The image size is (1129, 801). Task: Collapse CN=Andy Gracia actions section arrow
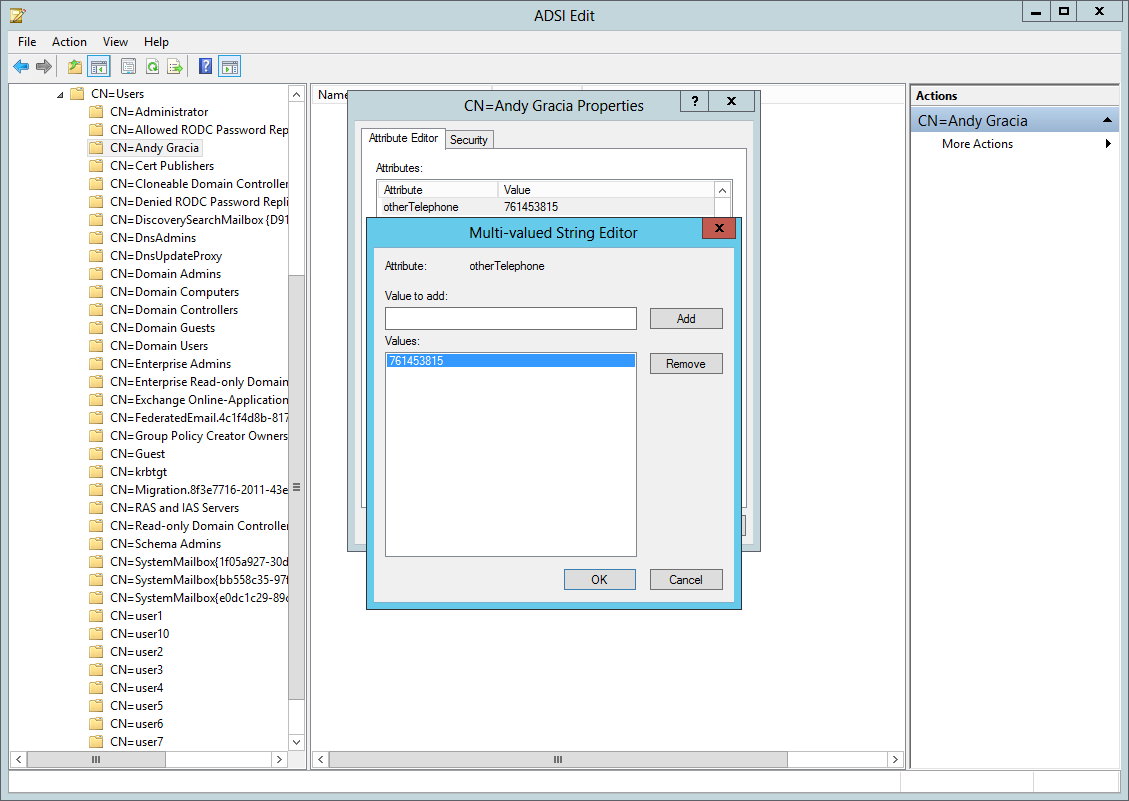1107,120
